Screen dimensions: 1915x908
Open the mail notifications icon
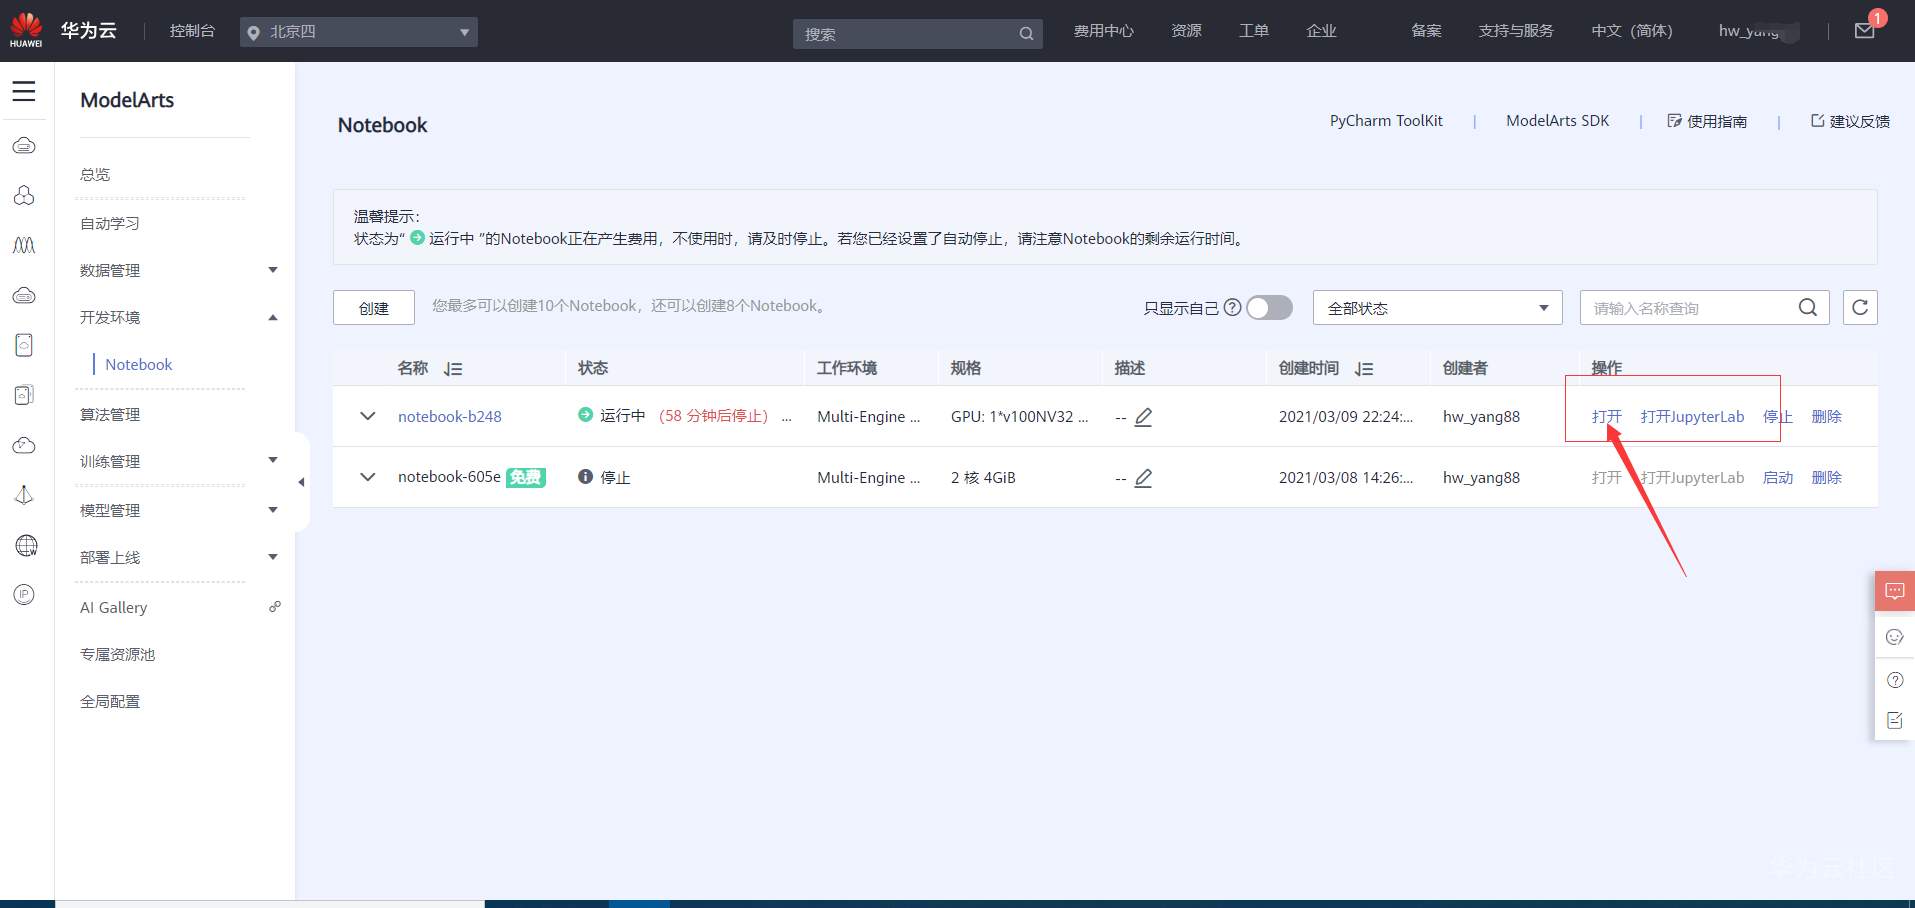click(1865, 31)
